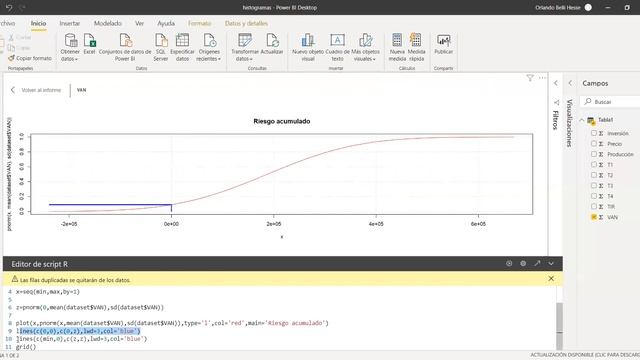
Task: Check the Inversión field
Action: click(594, 133)
